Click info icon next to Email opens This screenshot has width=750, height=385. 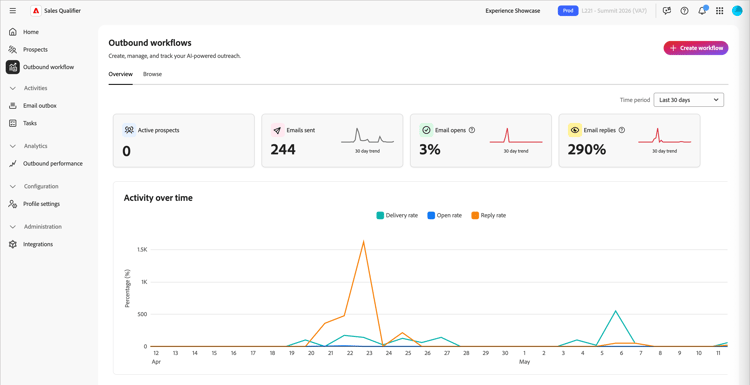click(x=472, y=130)
